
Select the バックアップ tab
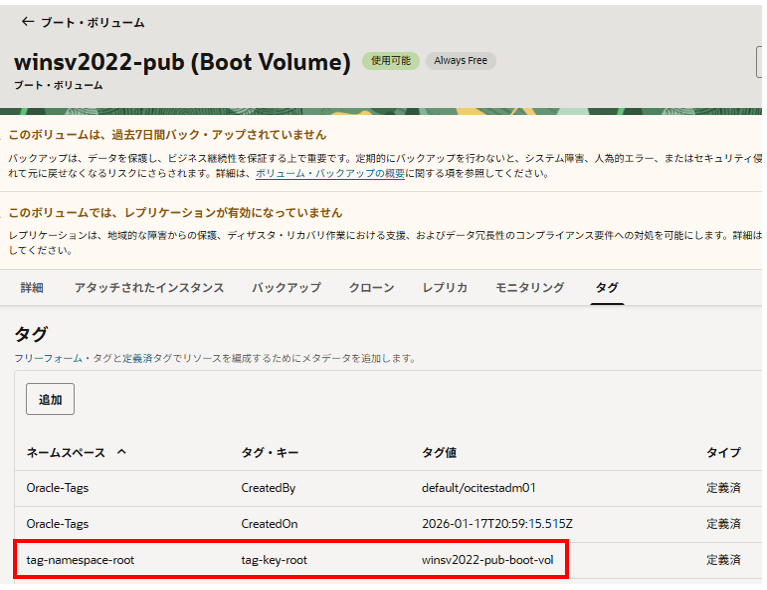coord(286,287)
